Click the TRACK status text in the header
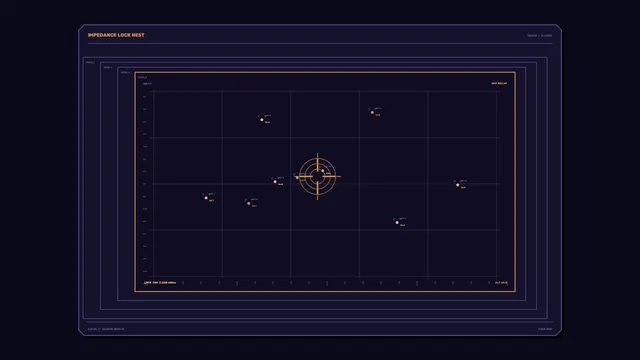This screenshot has width=640, height=360. pos(539,36)
